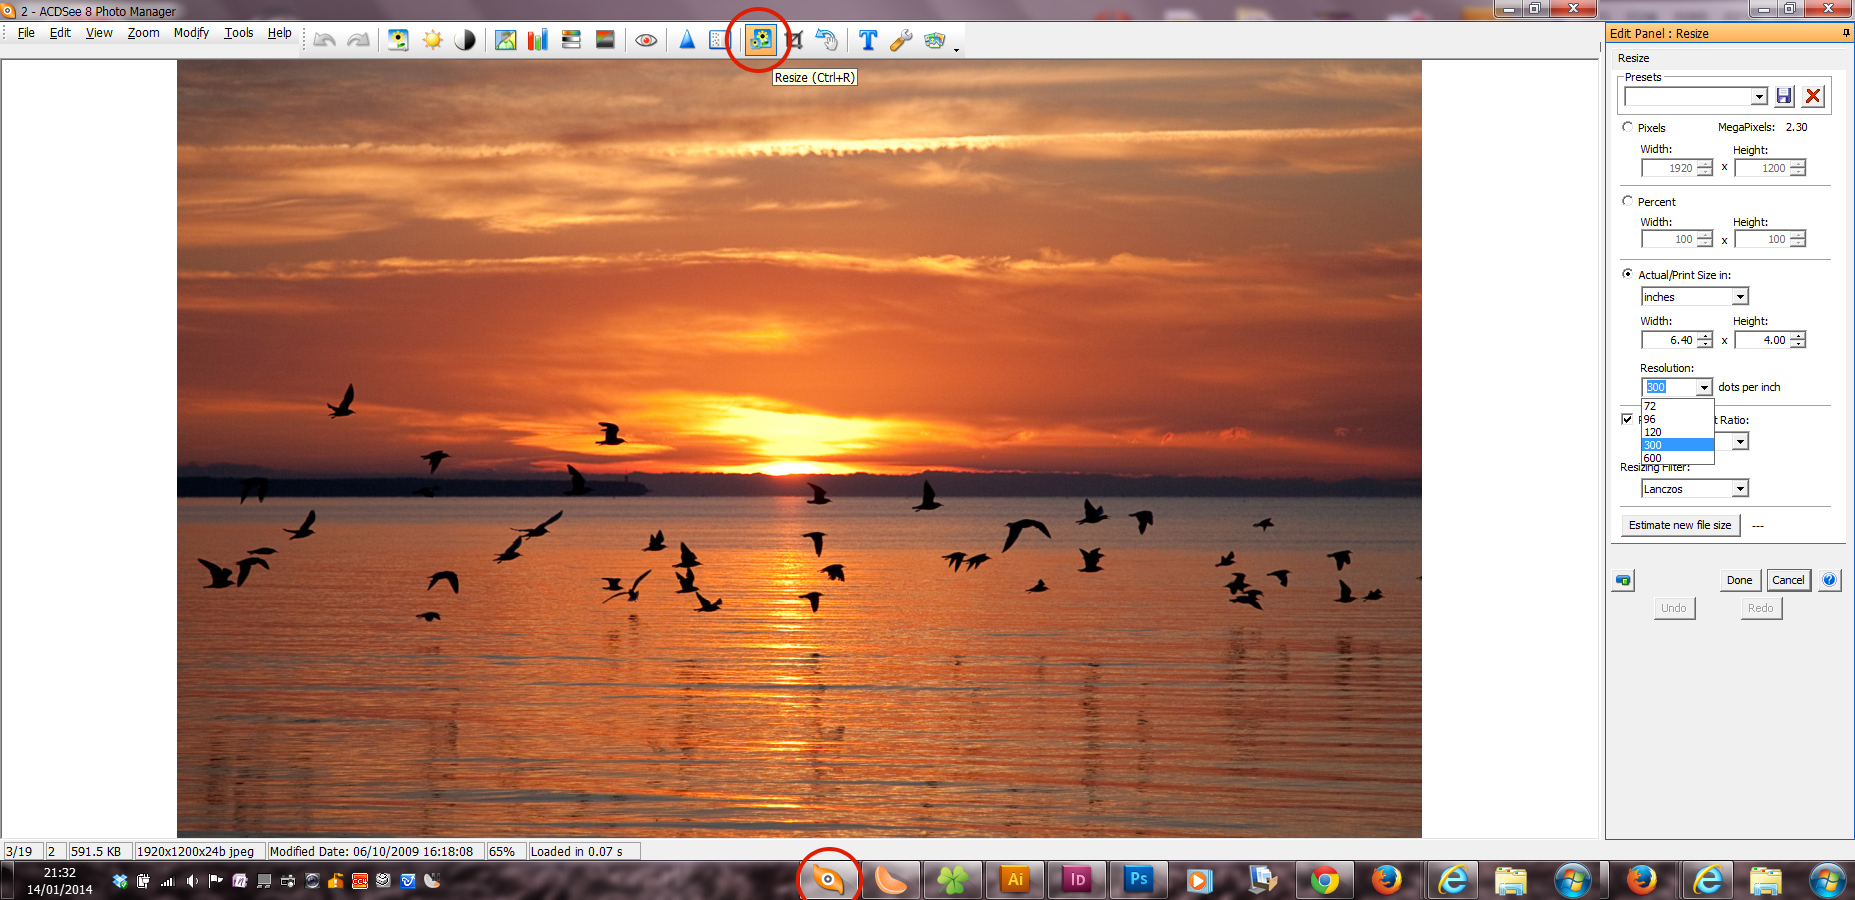
Task: Open the Presets dropdown
Action: pos(1759,96)
